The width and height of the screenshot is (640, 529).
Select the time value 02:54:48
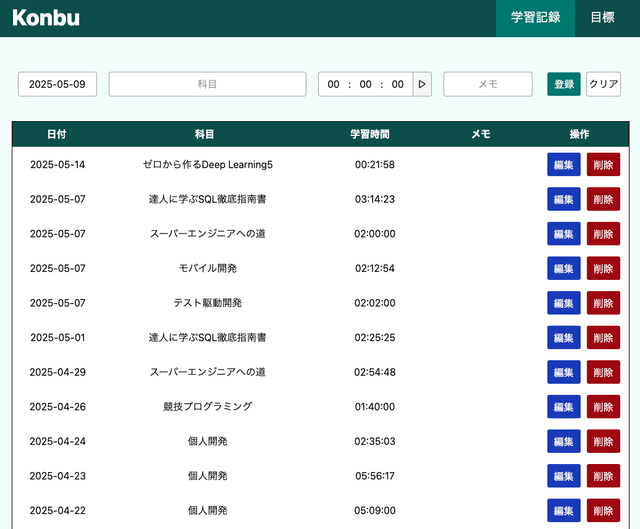375,372
